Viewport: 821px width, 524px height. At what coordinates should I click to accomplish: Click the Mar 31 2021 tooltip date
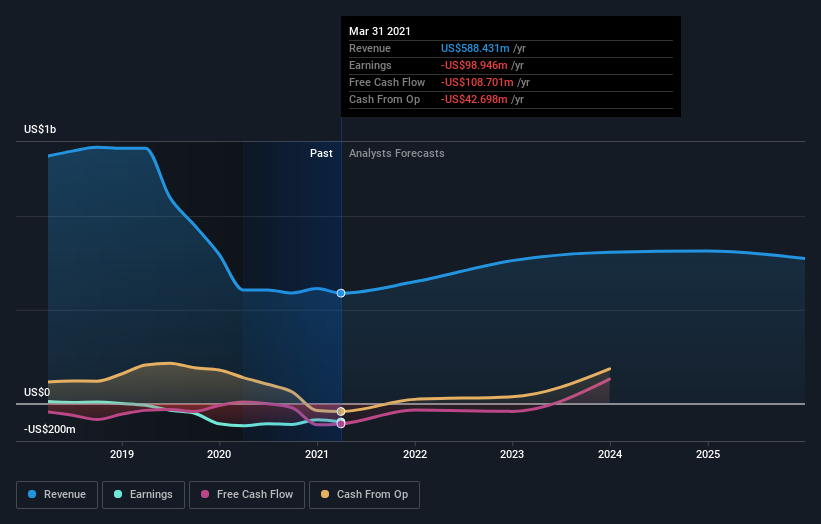pos(380,31)
